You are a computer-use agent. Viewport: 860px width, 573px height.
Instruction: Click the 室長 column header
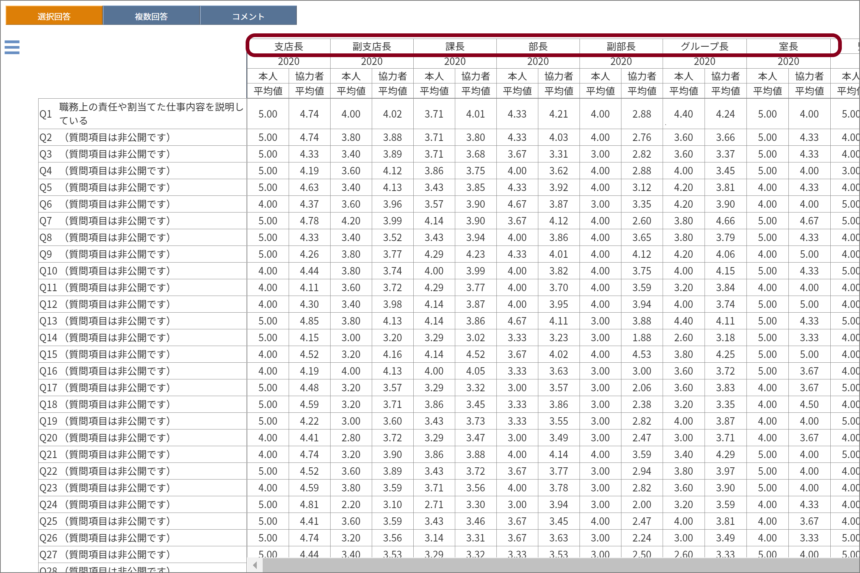(788, 46)
